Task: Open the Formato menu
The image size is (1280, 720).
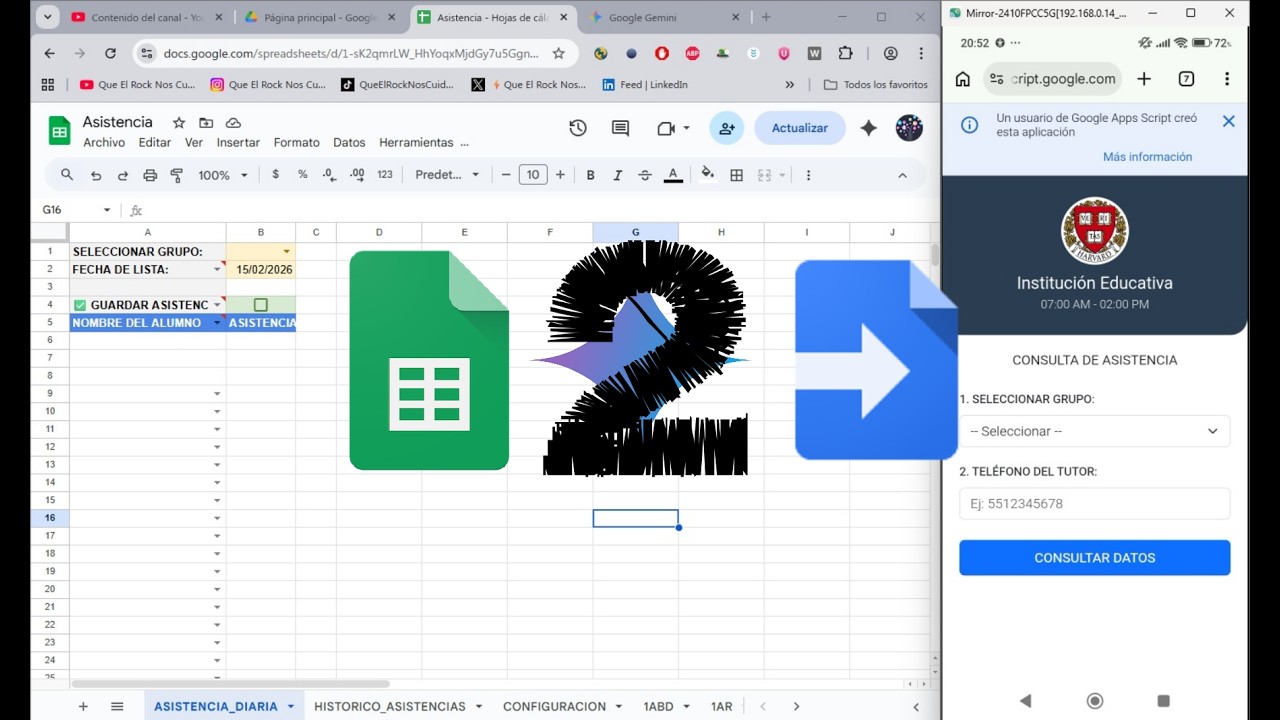Action: click(x=297, y=143)
